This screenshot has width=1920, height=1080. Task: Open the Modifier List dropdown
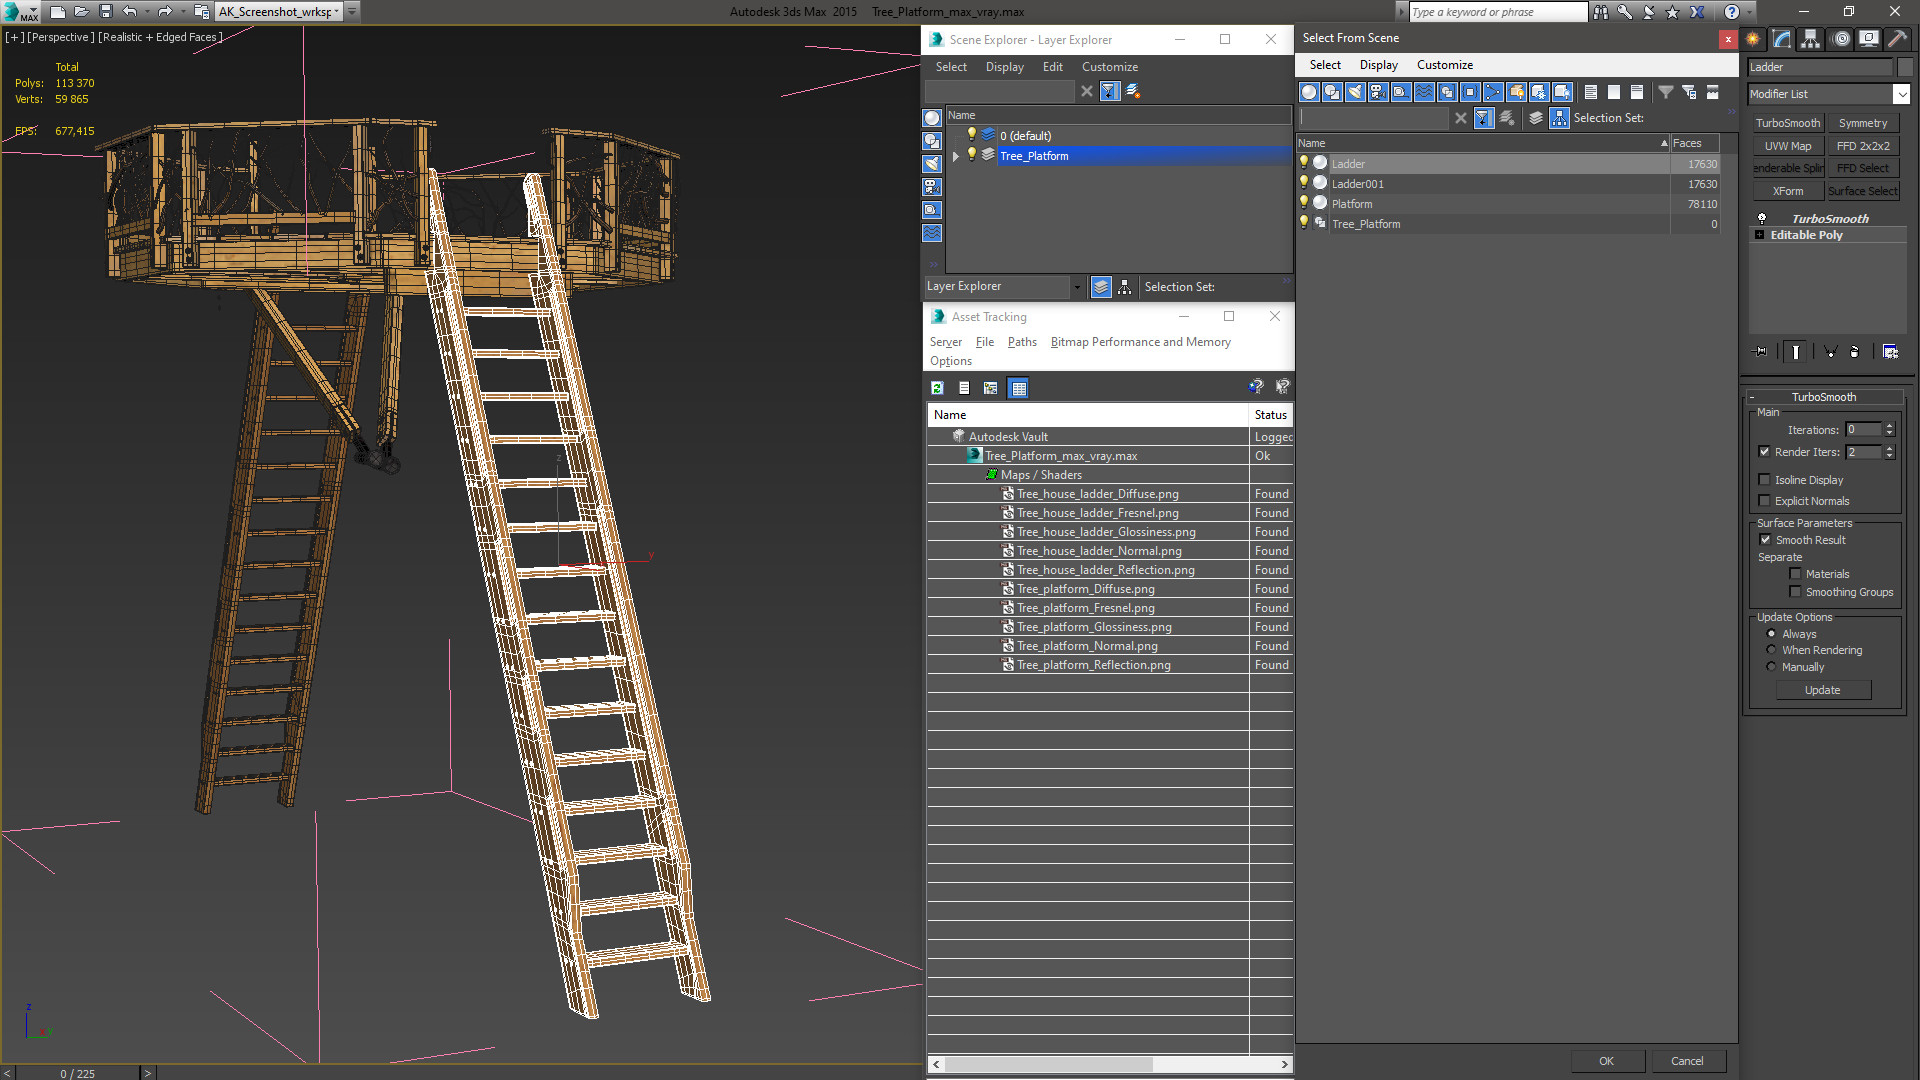click(1901, 94)
